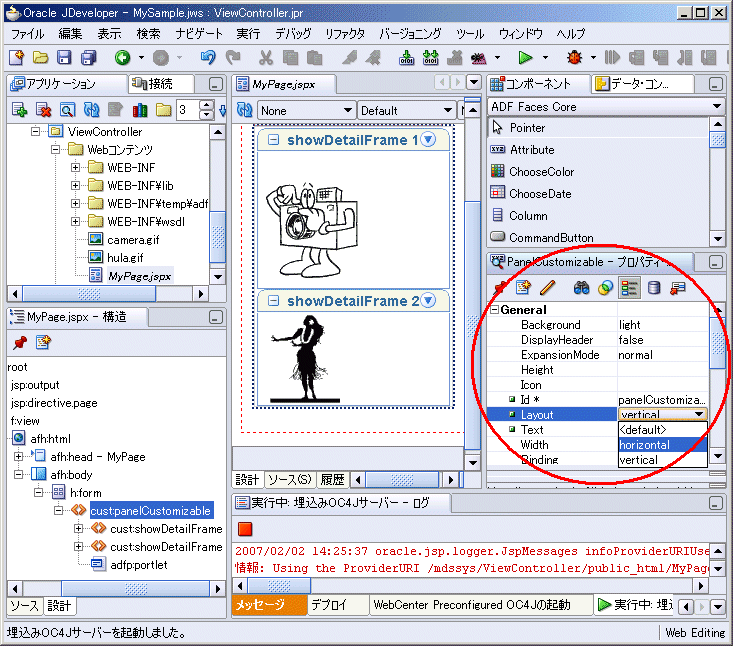Click the delete icon in Application navigator toolbar
The width and height of the screenshot is (733, 646).
pyautogui.click(x=43, y=110)
